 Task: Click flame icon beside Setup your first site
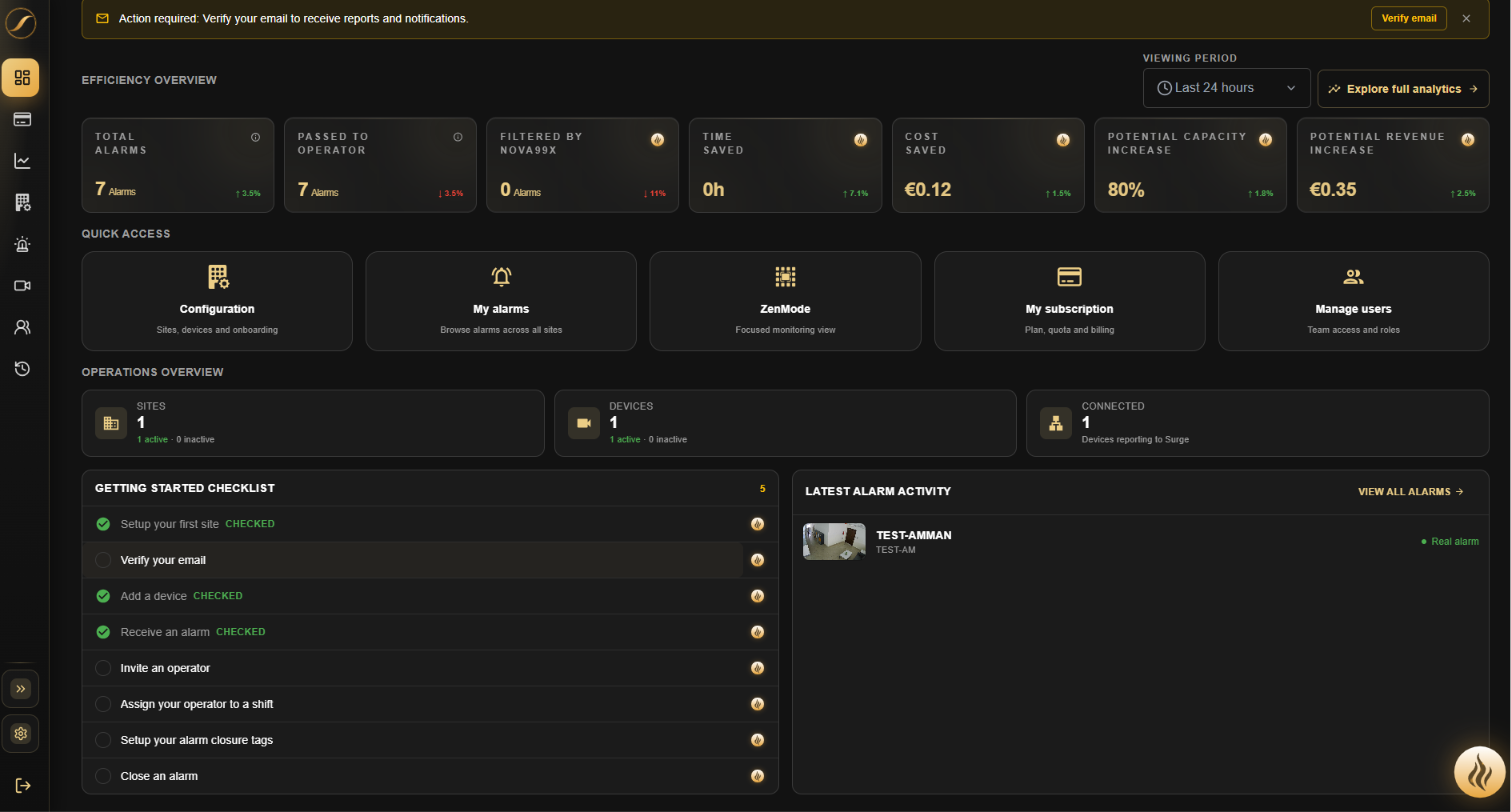[x=757, y=524]
